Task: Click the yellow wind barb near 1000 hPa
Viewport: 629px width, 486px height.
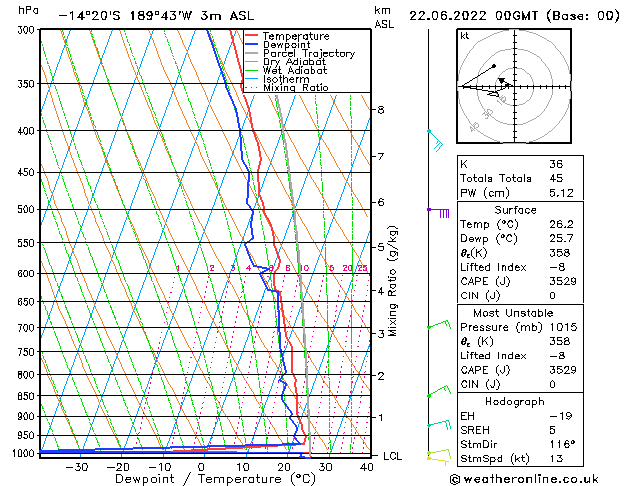Action: [438, 460]
